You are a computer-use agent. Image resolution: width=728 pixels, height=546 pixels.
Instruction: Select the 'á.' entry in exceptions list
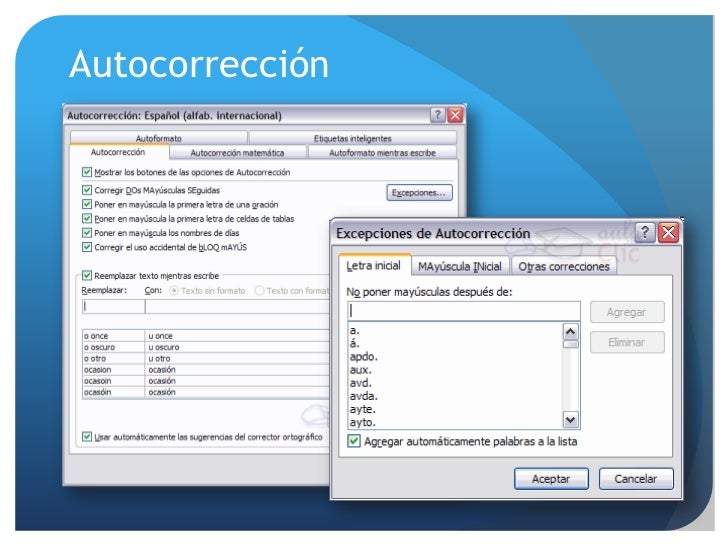coord(455,344)
